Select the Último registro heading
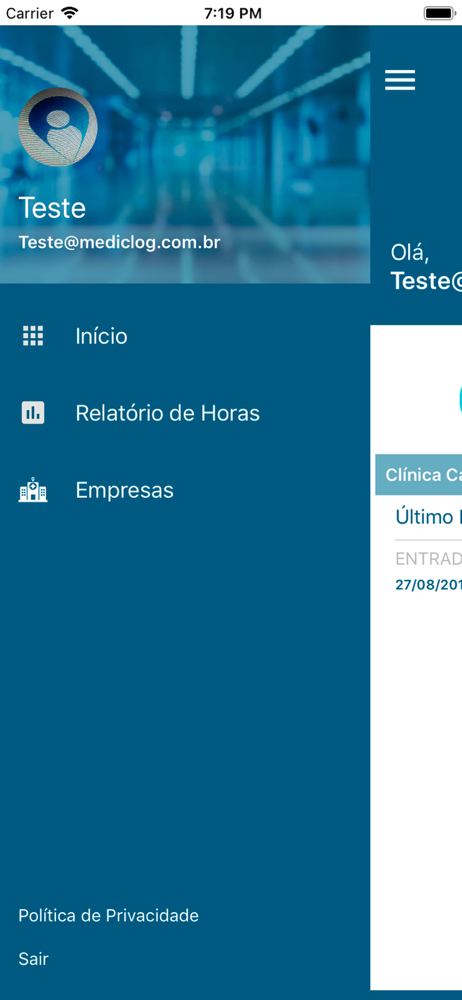This screenshot has width=462, height=1000. [x=429, y=516]
